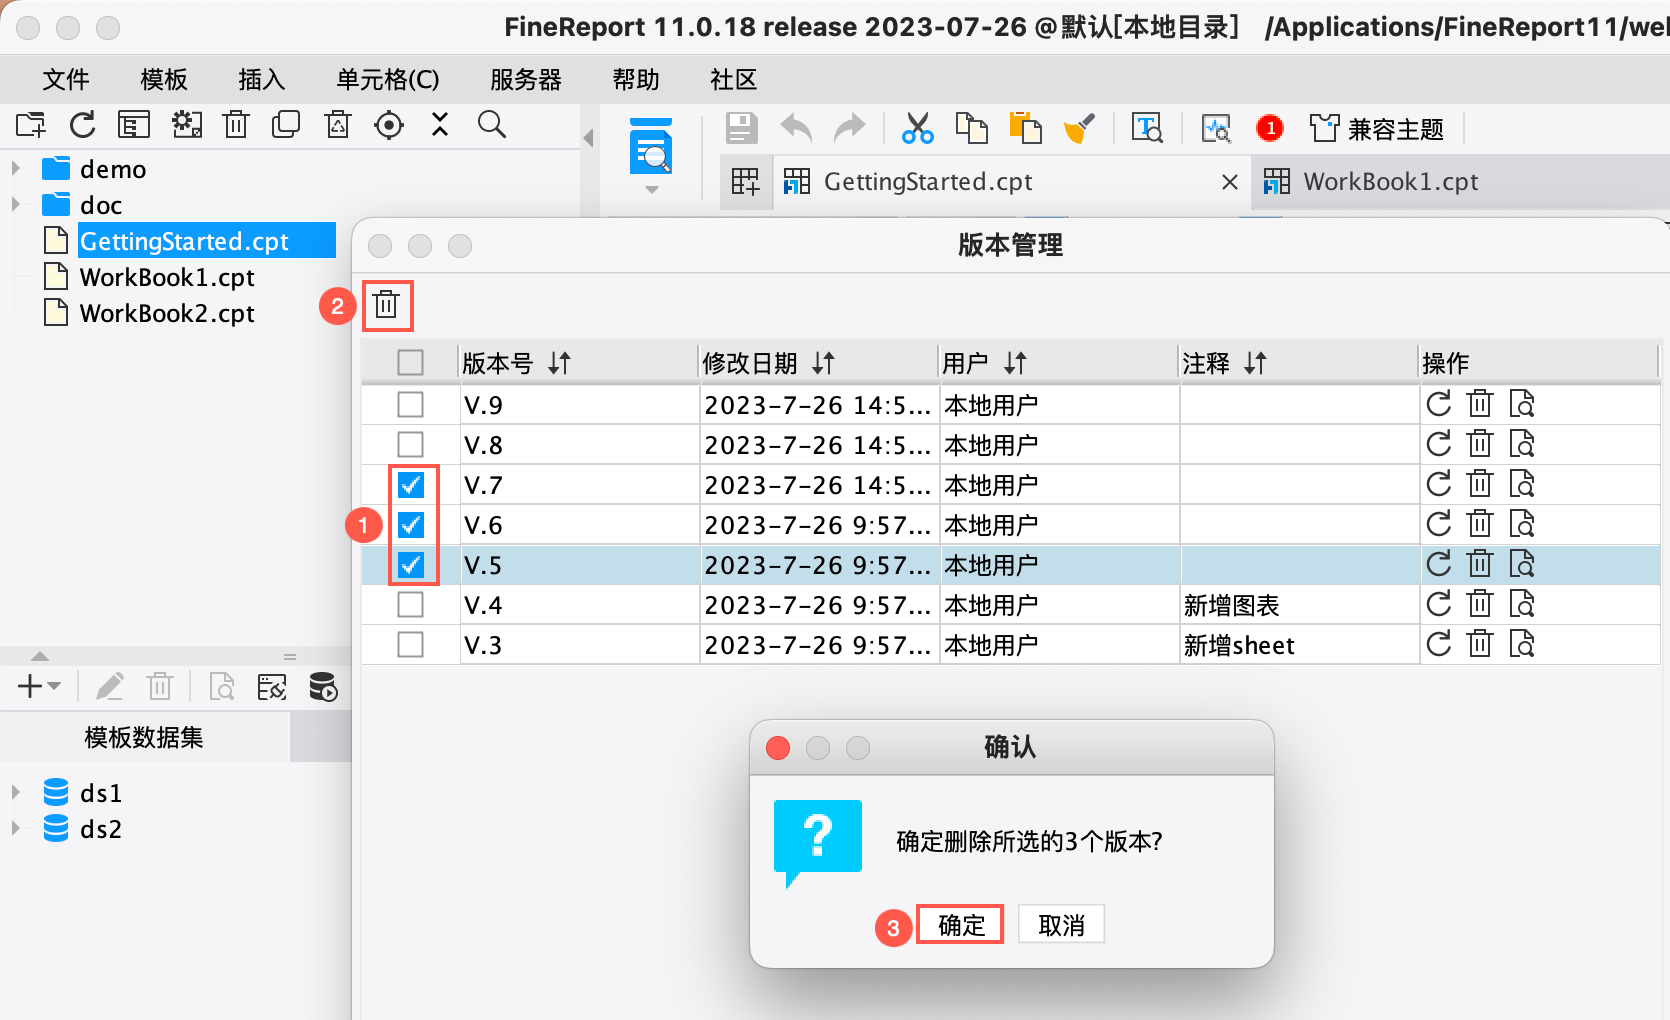This screenshot has width=1670, height=1020.
Task: Open the 服务器 menu
Action: click(x=526, y=79)
